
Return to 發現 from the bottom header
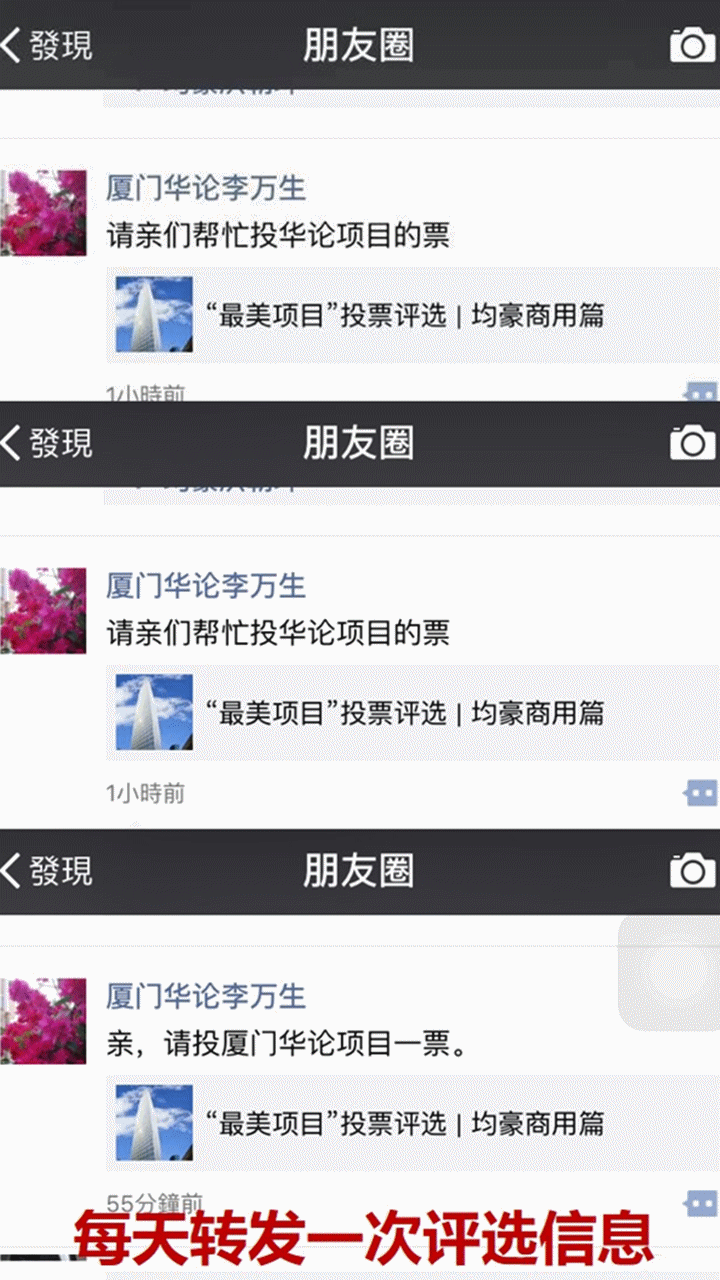pyautogui.click(x=47, y=870)
